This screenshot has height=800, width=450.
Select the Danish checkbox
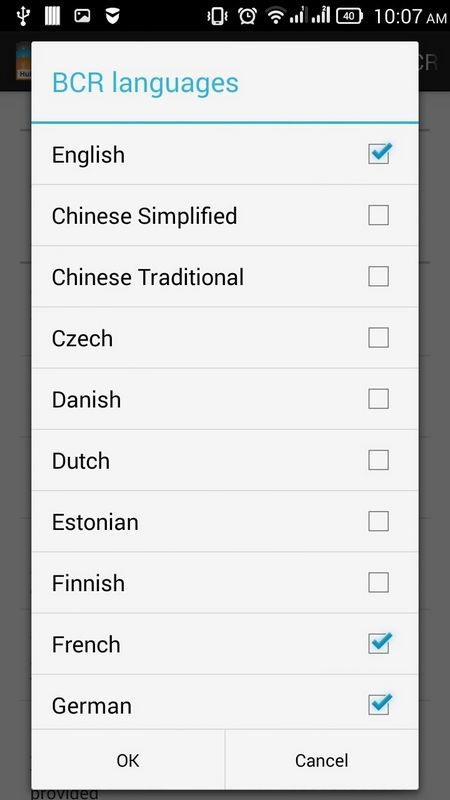coord(379,399)
